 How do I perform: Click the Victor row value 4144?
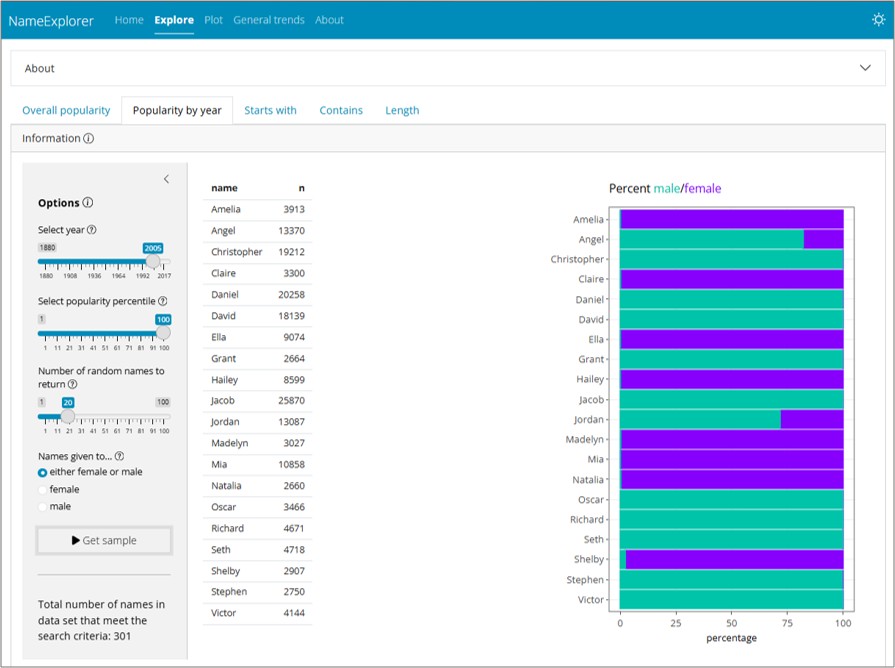294,613
